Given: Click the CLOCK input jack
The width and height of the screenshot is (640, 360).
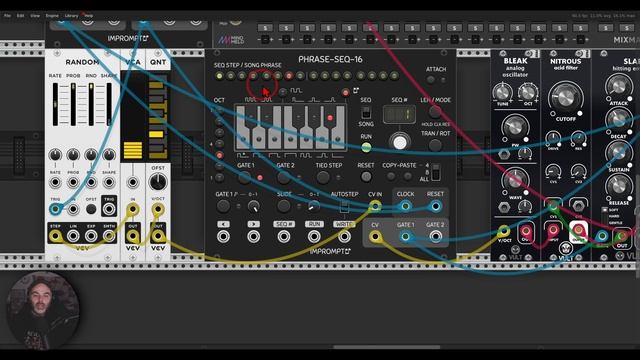Looking at the screenshot, I should tap(405, 206).
